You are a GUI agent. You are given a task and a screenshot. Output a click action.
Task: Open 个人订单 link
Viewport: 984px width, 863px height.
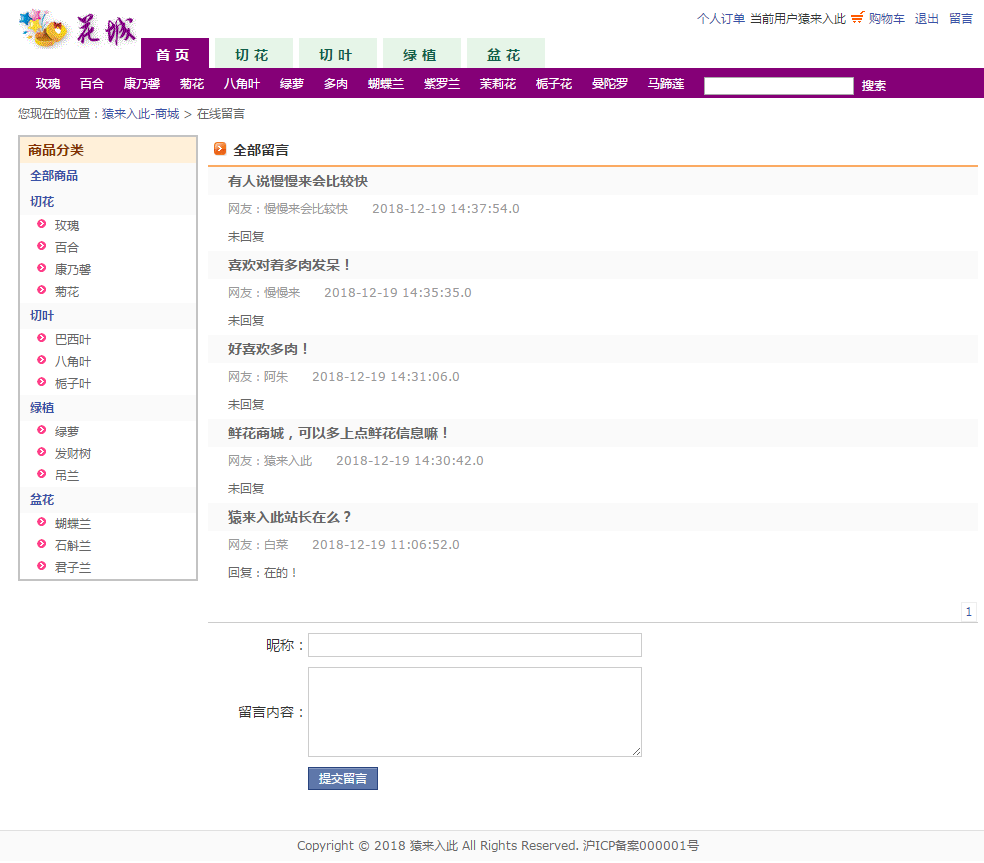coord(720,19)
